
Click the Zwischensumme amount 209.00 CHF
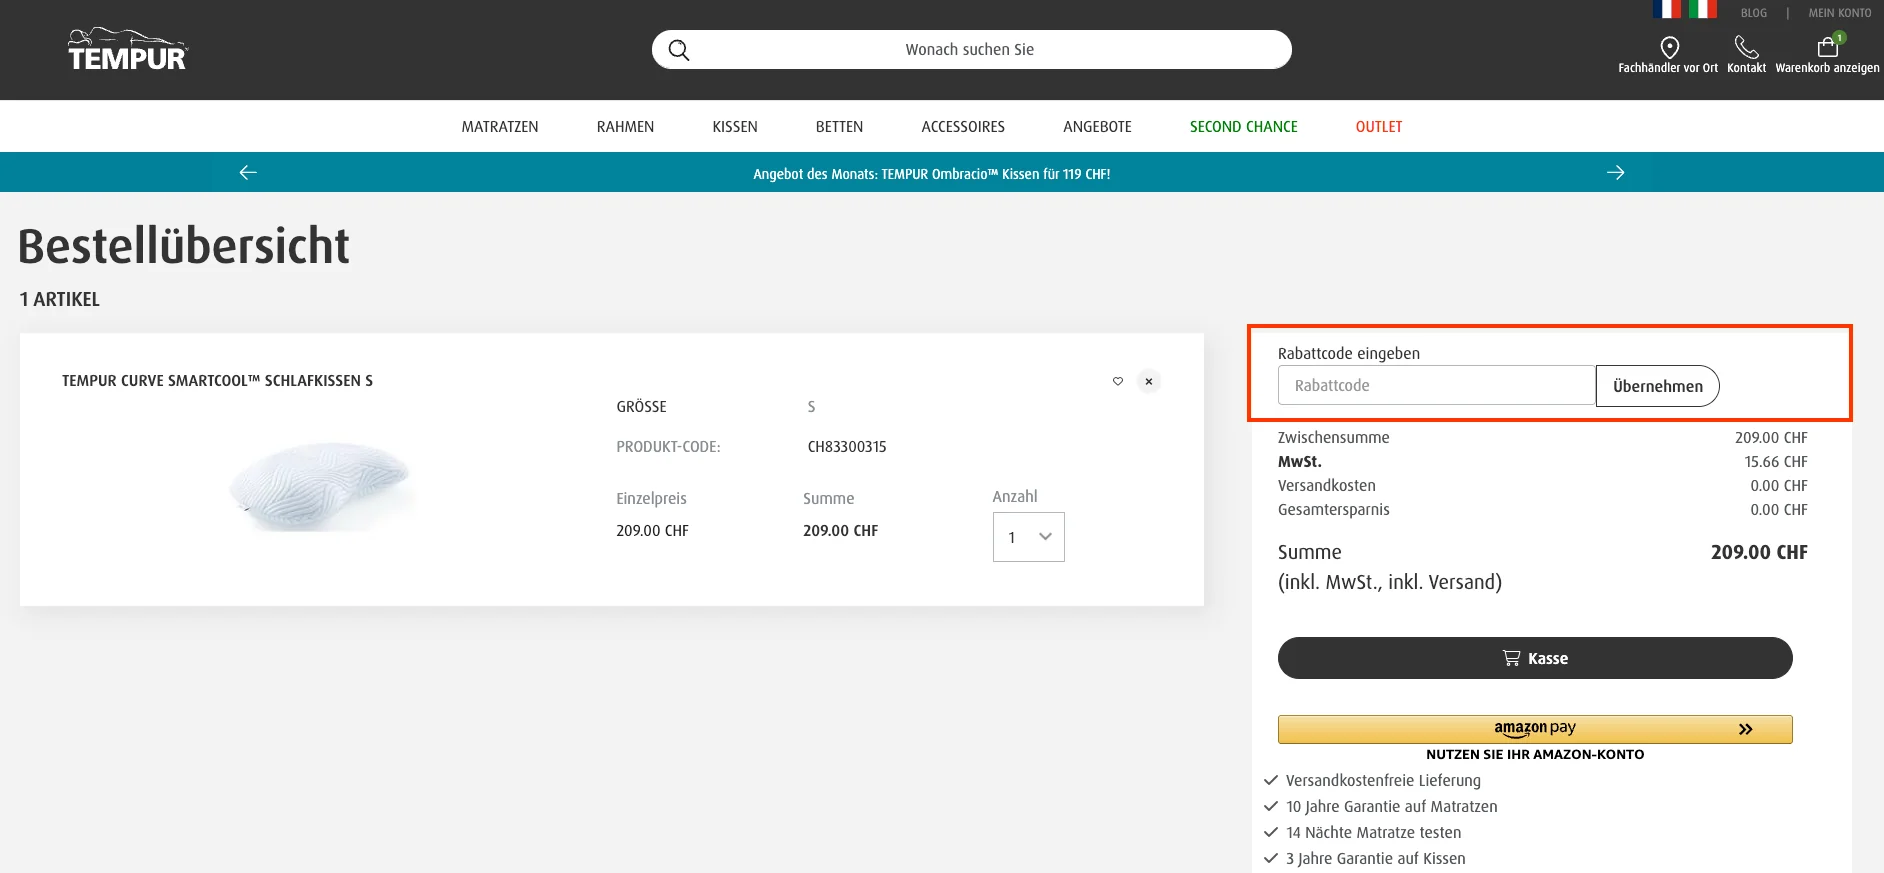pos(1771,438)
